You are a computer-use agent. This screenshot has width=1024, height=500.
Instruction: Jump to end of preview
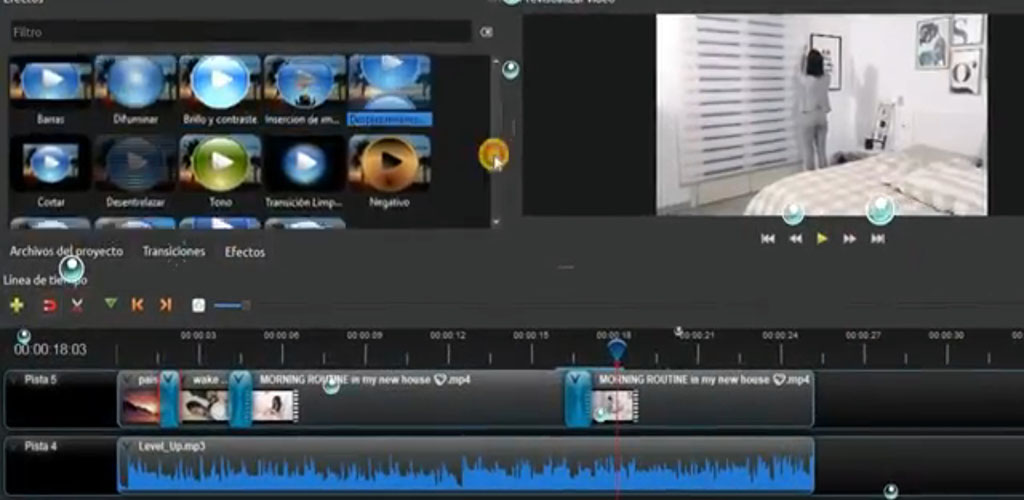coord(878,239)
